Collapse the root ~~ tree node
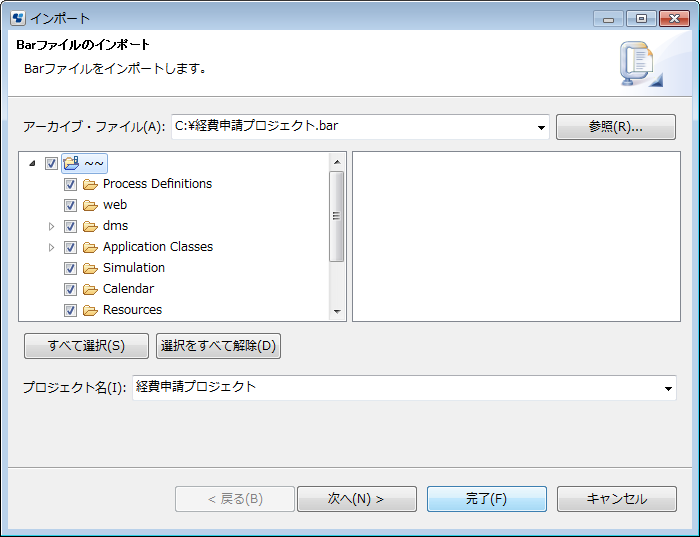 (32, 163)
